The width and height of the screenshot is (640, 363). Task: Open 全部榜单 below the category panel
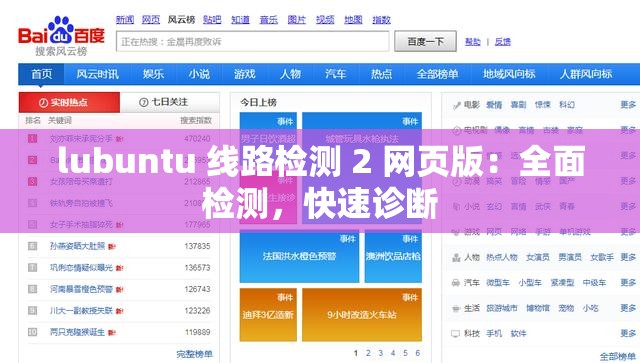tap(618, 356)
